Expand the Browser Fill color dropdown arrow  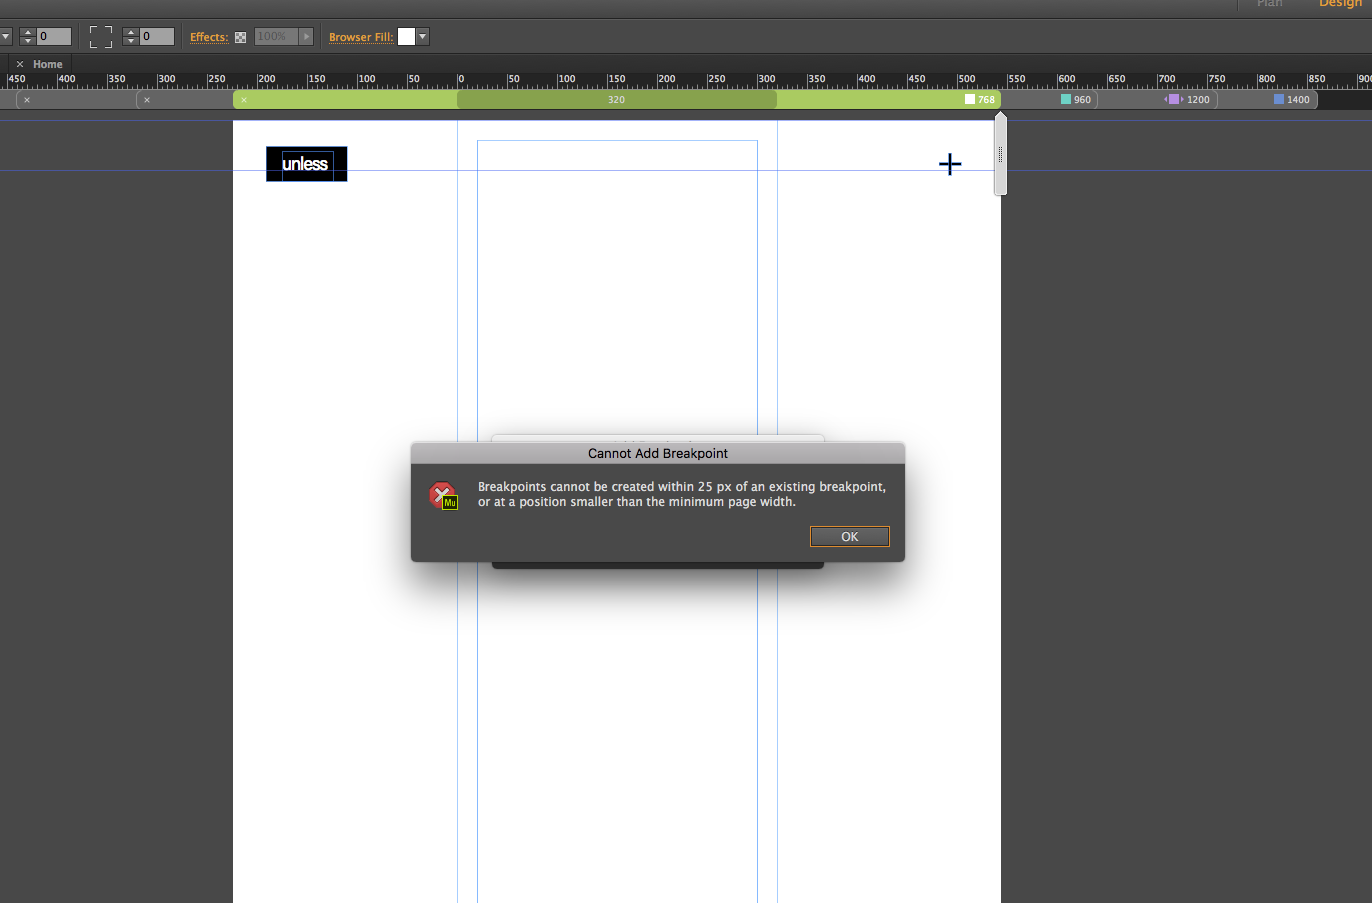[423, 37]
